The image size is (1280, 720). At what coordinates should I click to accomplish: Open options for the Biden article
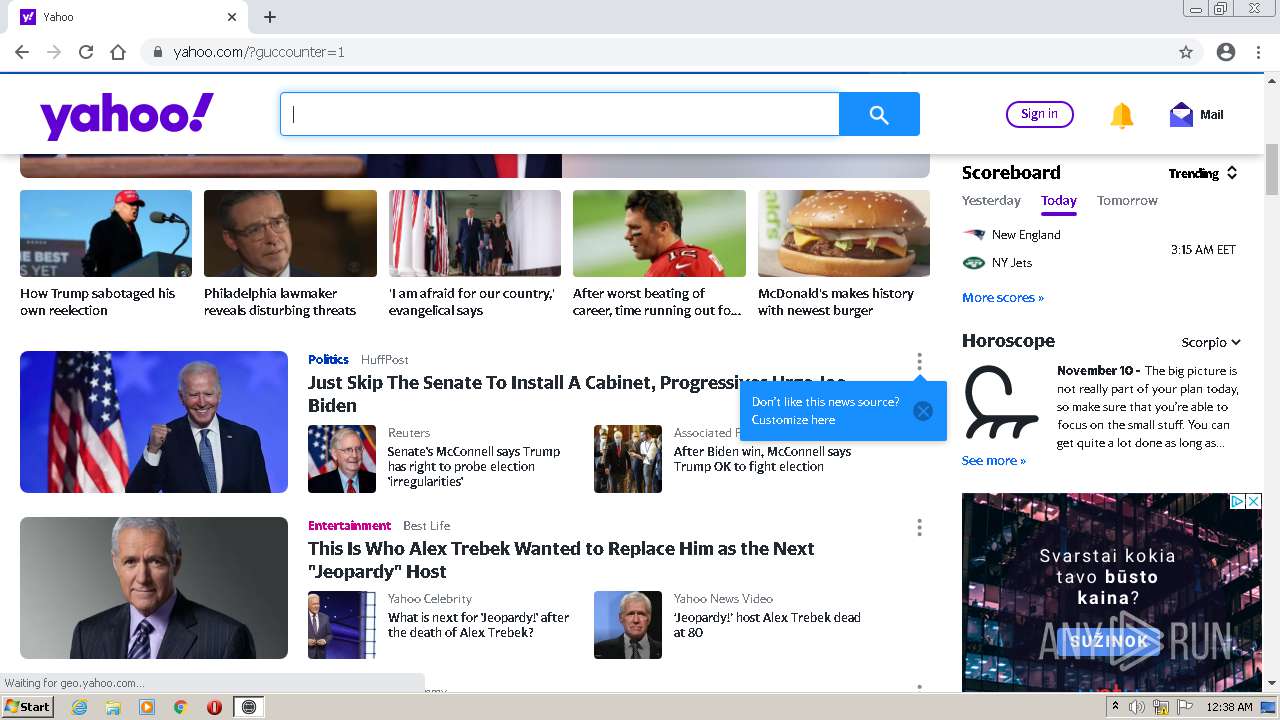tap(919, 361)
